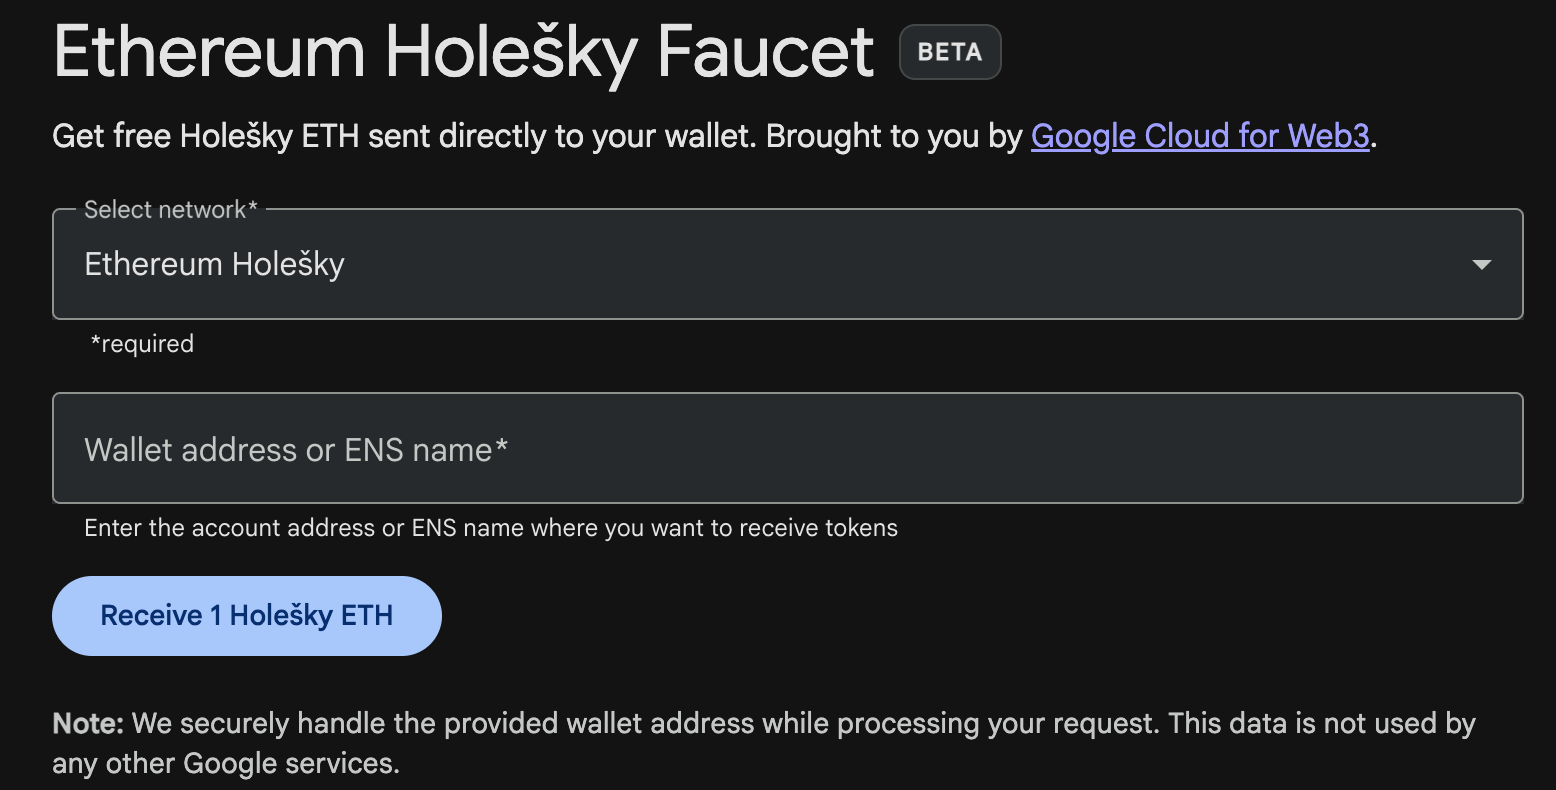
Task: Open the Google Cloud for Web3 link
Action: (1199, 136)
